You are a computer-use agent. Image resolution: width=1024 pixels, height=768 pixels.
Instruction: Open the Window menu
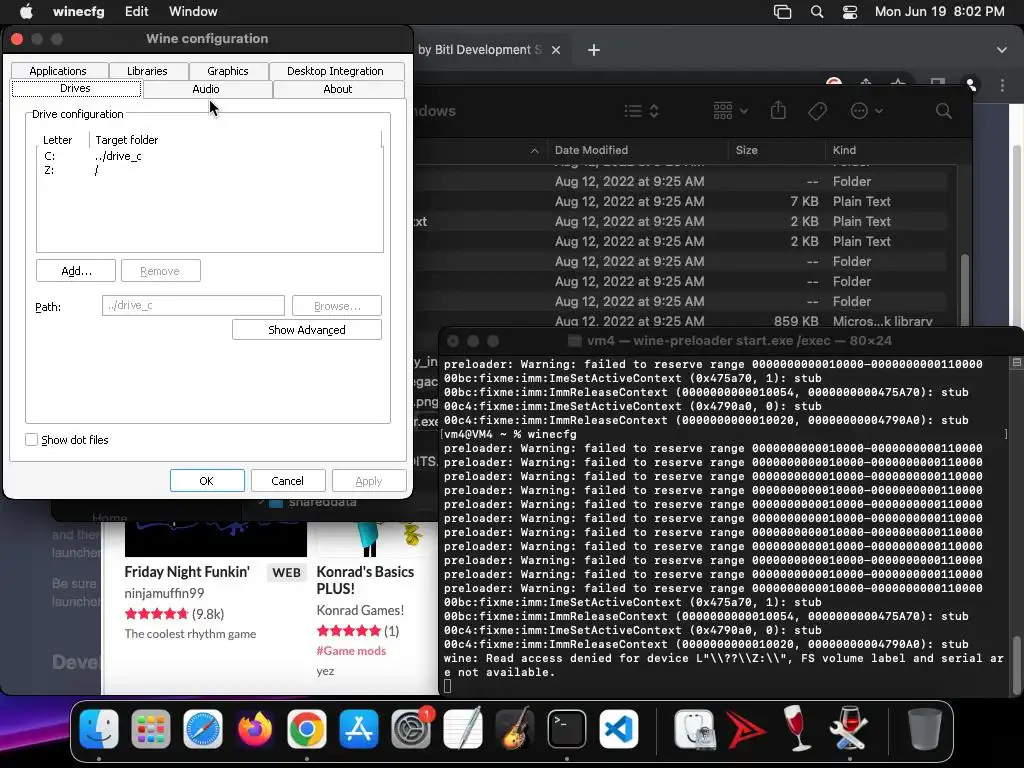(x=193, y=11)
